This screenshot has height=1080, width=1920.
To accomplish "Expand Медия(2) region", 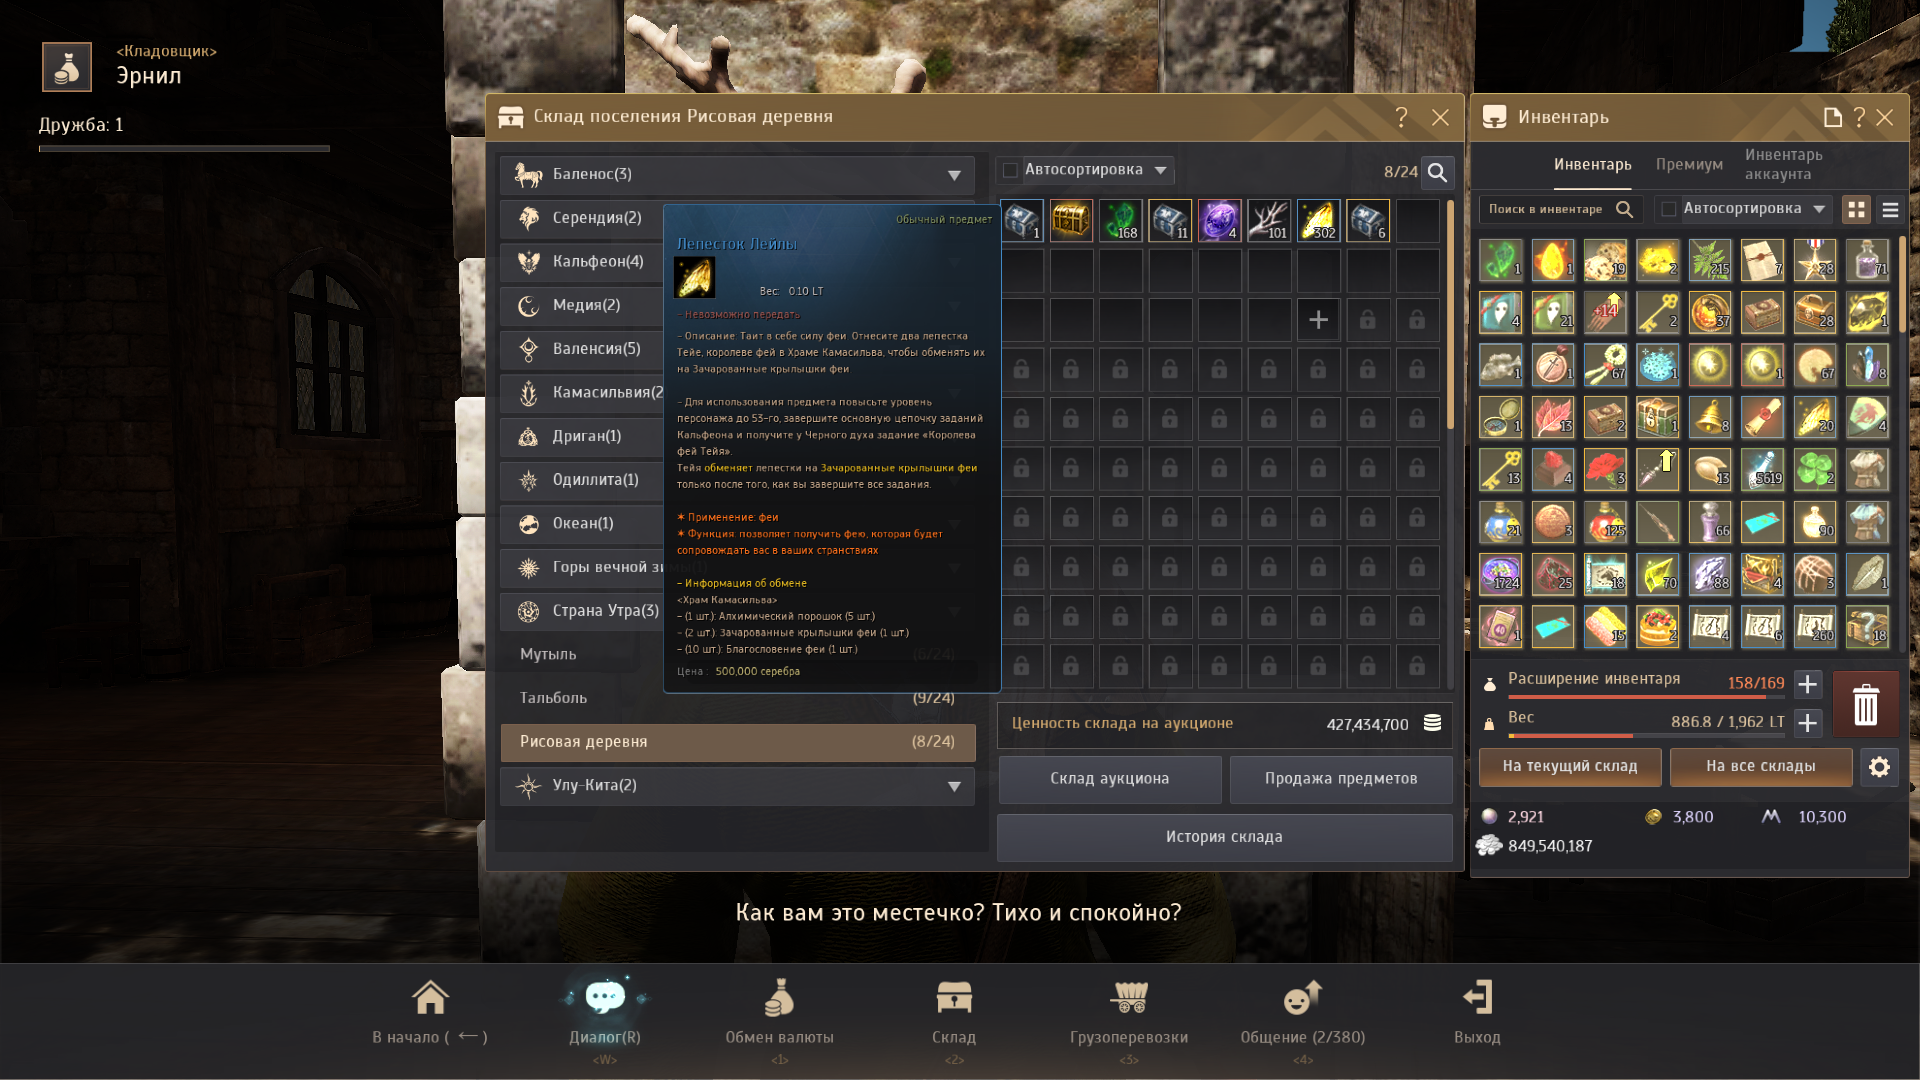I will 582,306.
